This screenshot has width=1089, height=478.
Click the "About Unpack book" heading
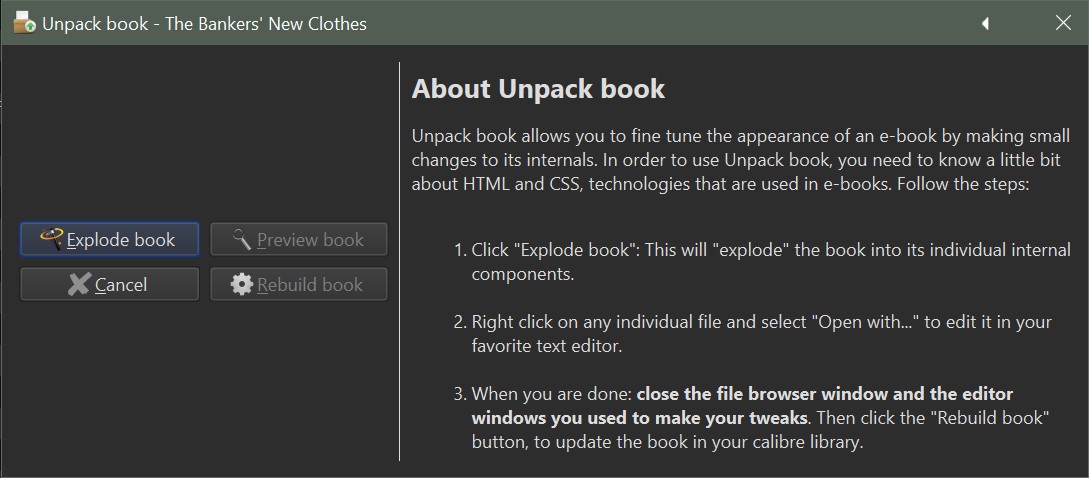[x=538, y=89]
